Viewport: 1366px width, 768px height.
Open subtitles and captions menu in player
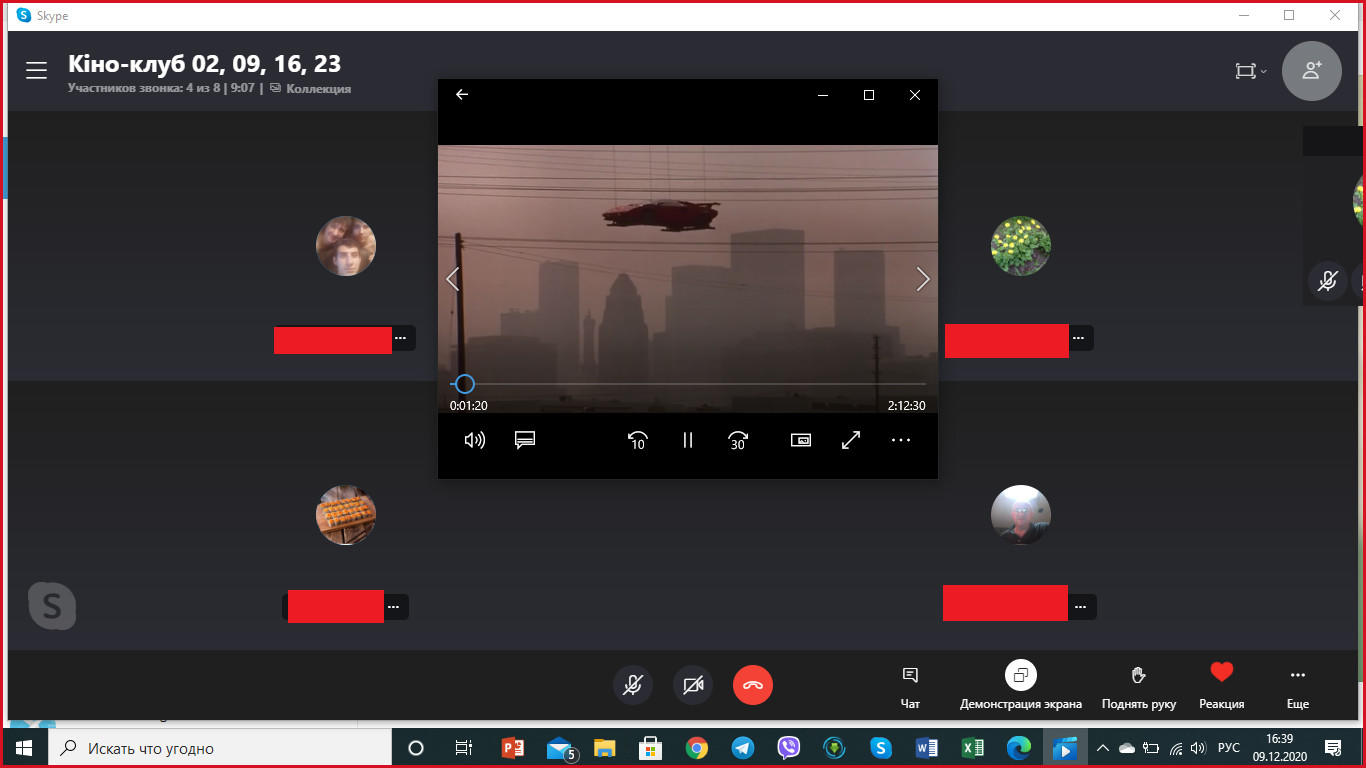pyautogui.click(x=525, y=440)
